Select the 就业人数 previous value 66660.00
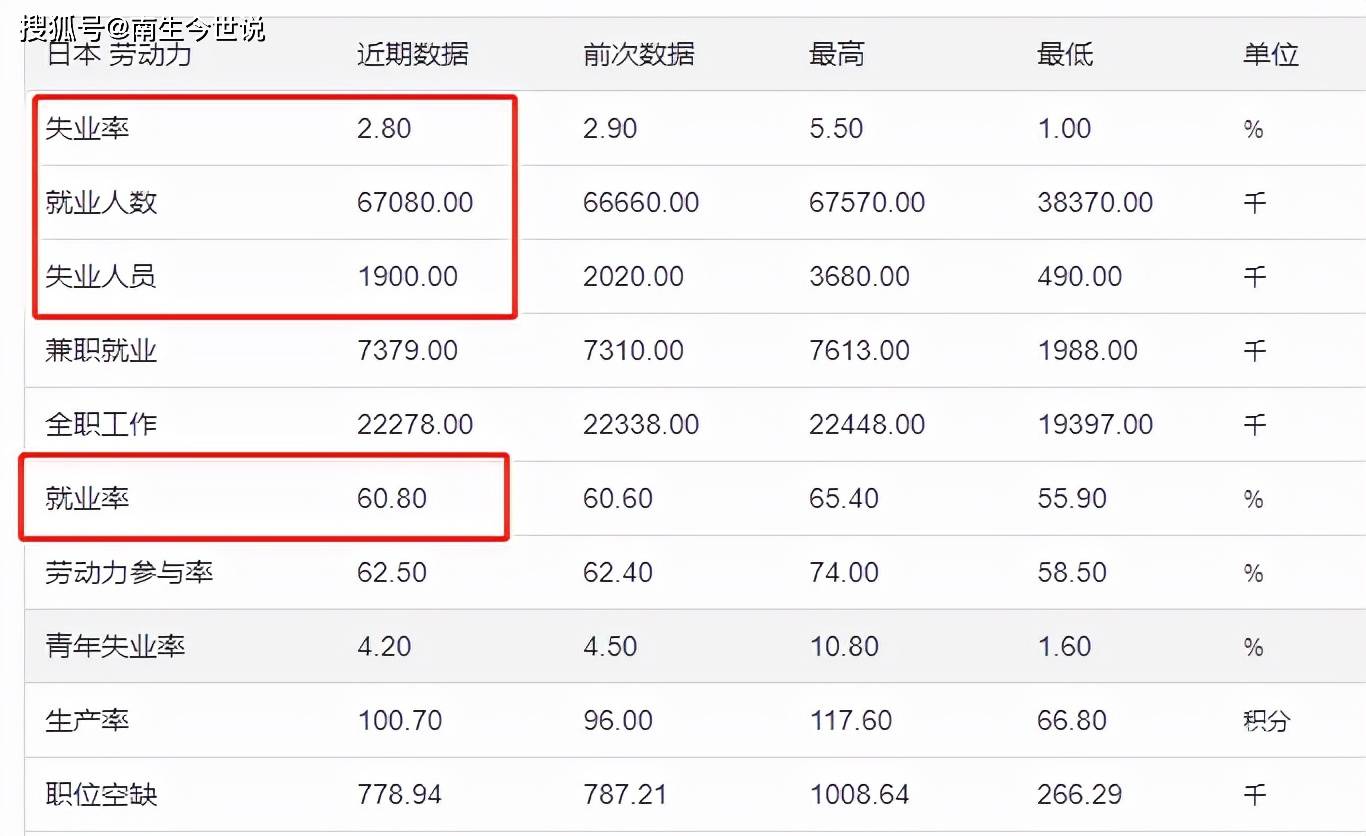 [641, 203]
